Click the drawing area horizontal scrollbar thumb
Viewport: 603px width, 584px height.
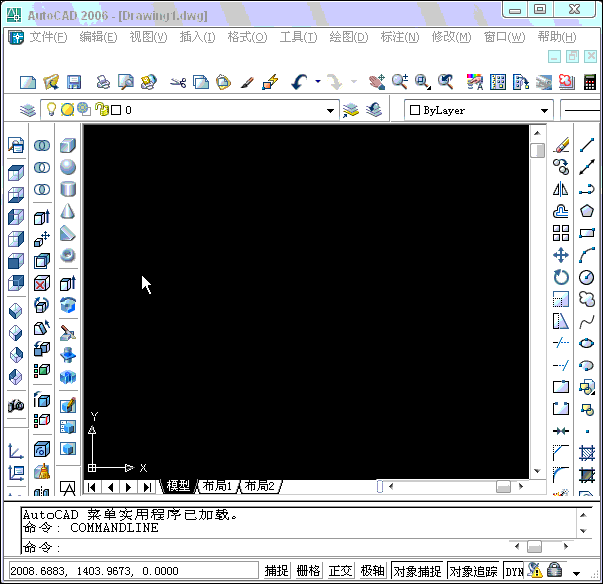click(x=503, y=487)
